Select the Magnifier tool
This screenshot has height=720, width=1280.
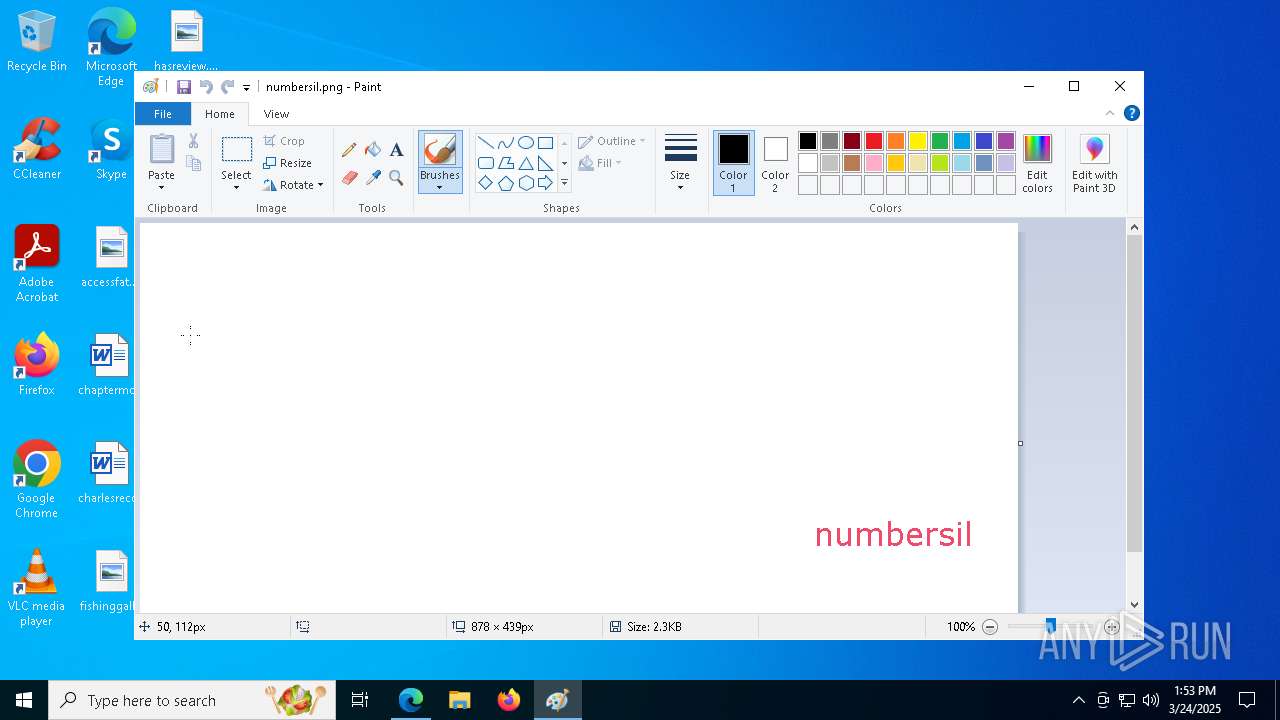[396, 178]
